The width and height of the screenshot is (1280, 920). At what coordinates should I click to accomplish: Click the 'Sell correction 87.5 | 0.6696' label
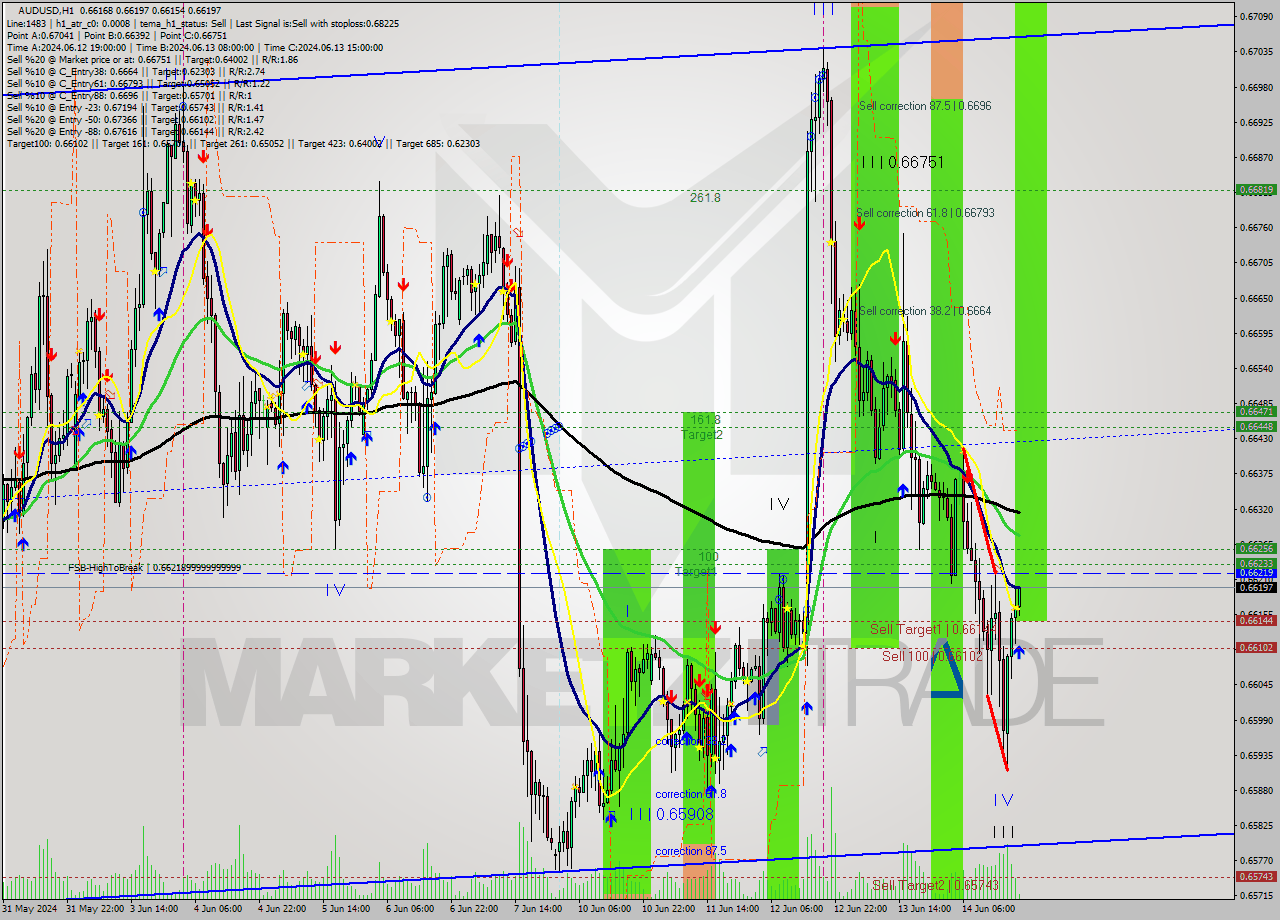click(925, 105)
